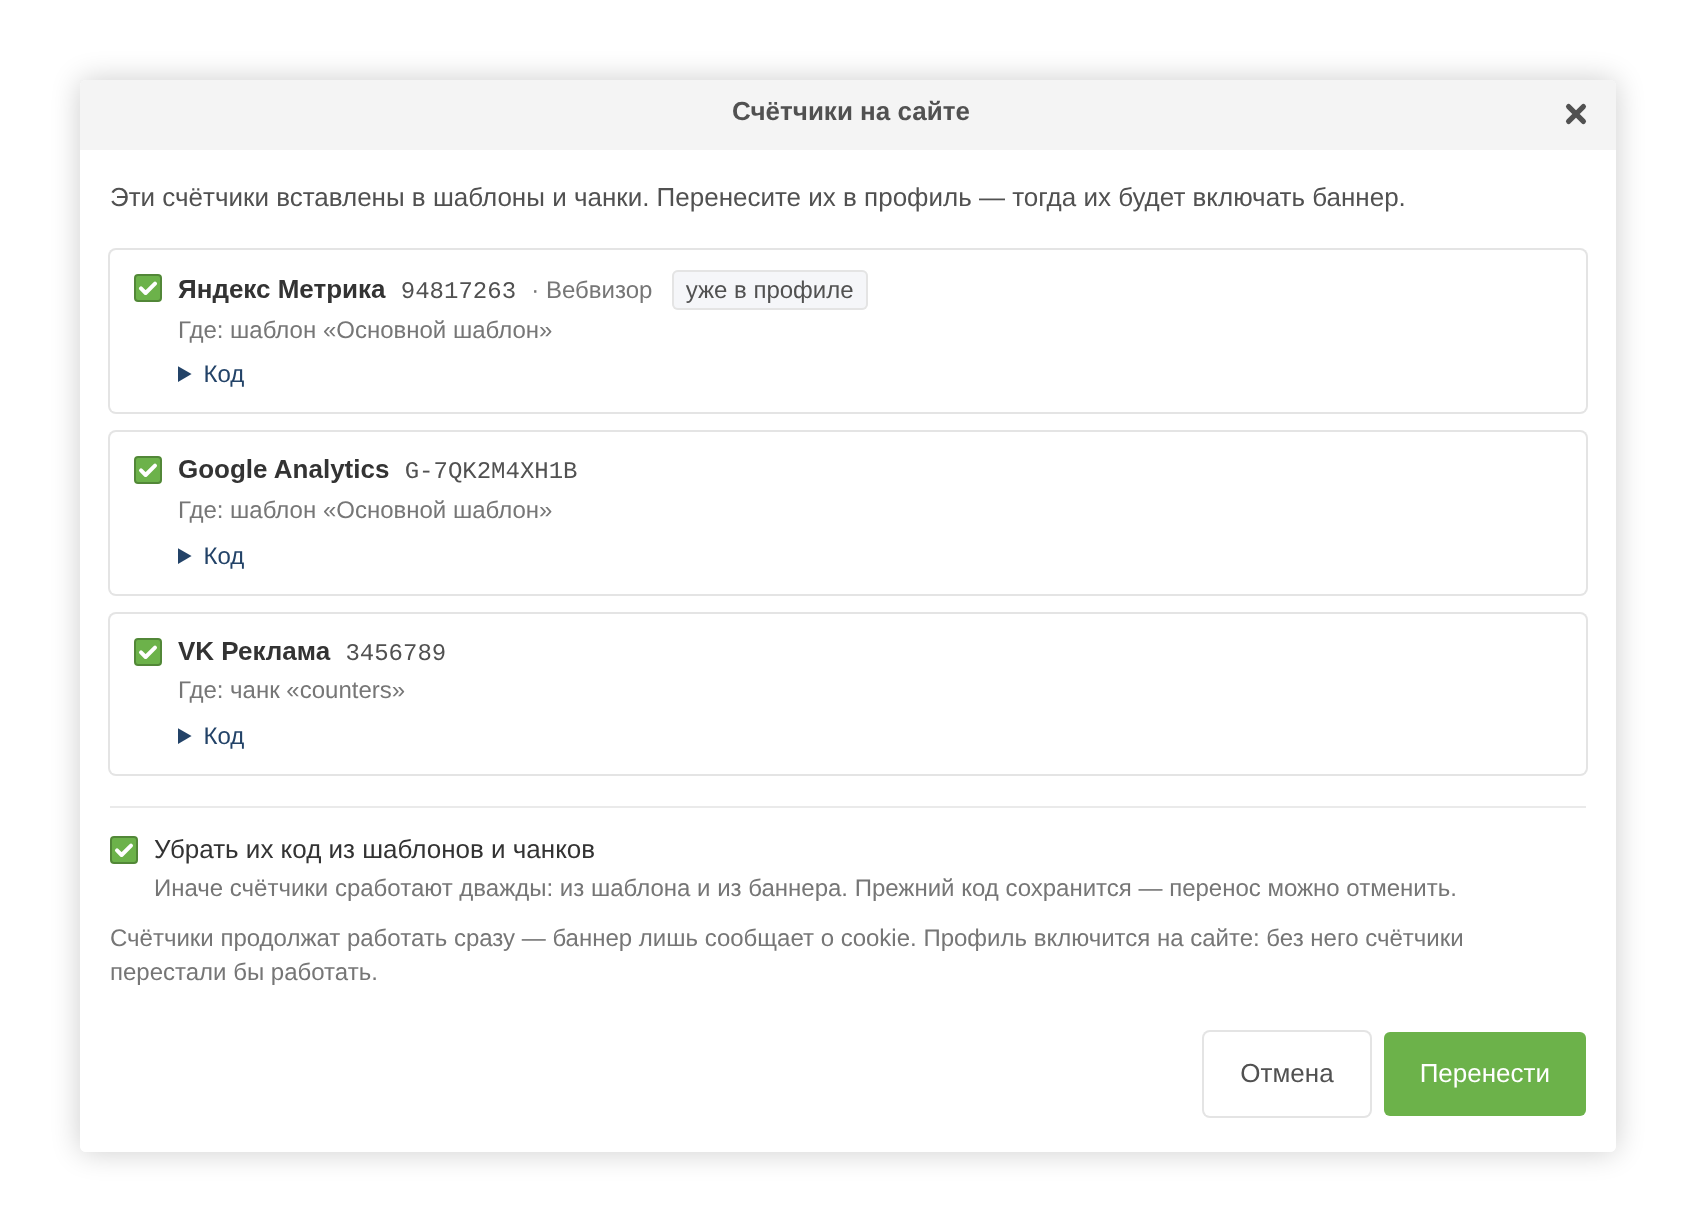Image resolution: width=1696 pixels, height=1232 pixels.
Task: Close the Счётчики на сайте dialog
Action: (x=1576, y=114)
